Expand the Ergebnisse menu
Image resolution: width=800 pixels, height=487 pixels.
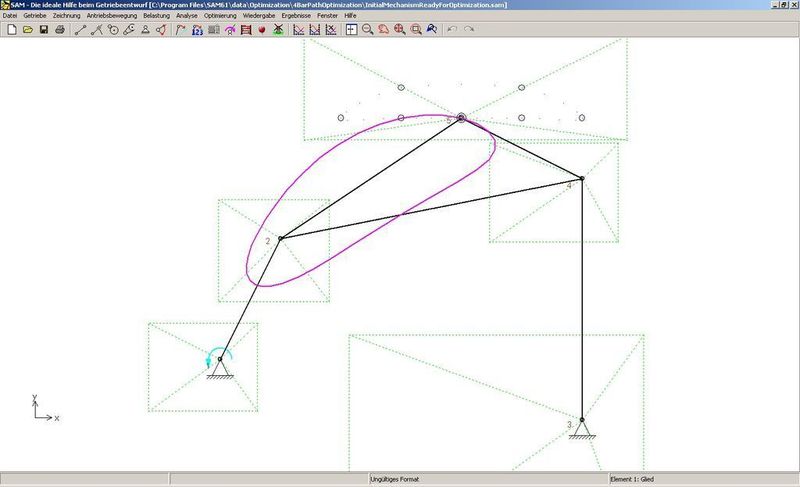298,17
